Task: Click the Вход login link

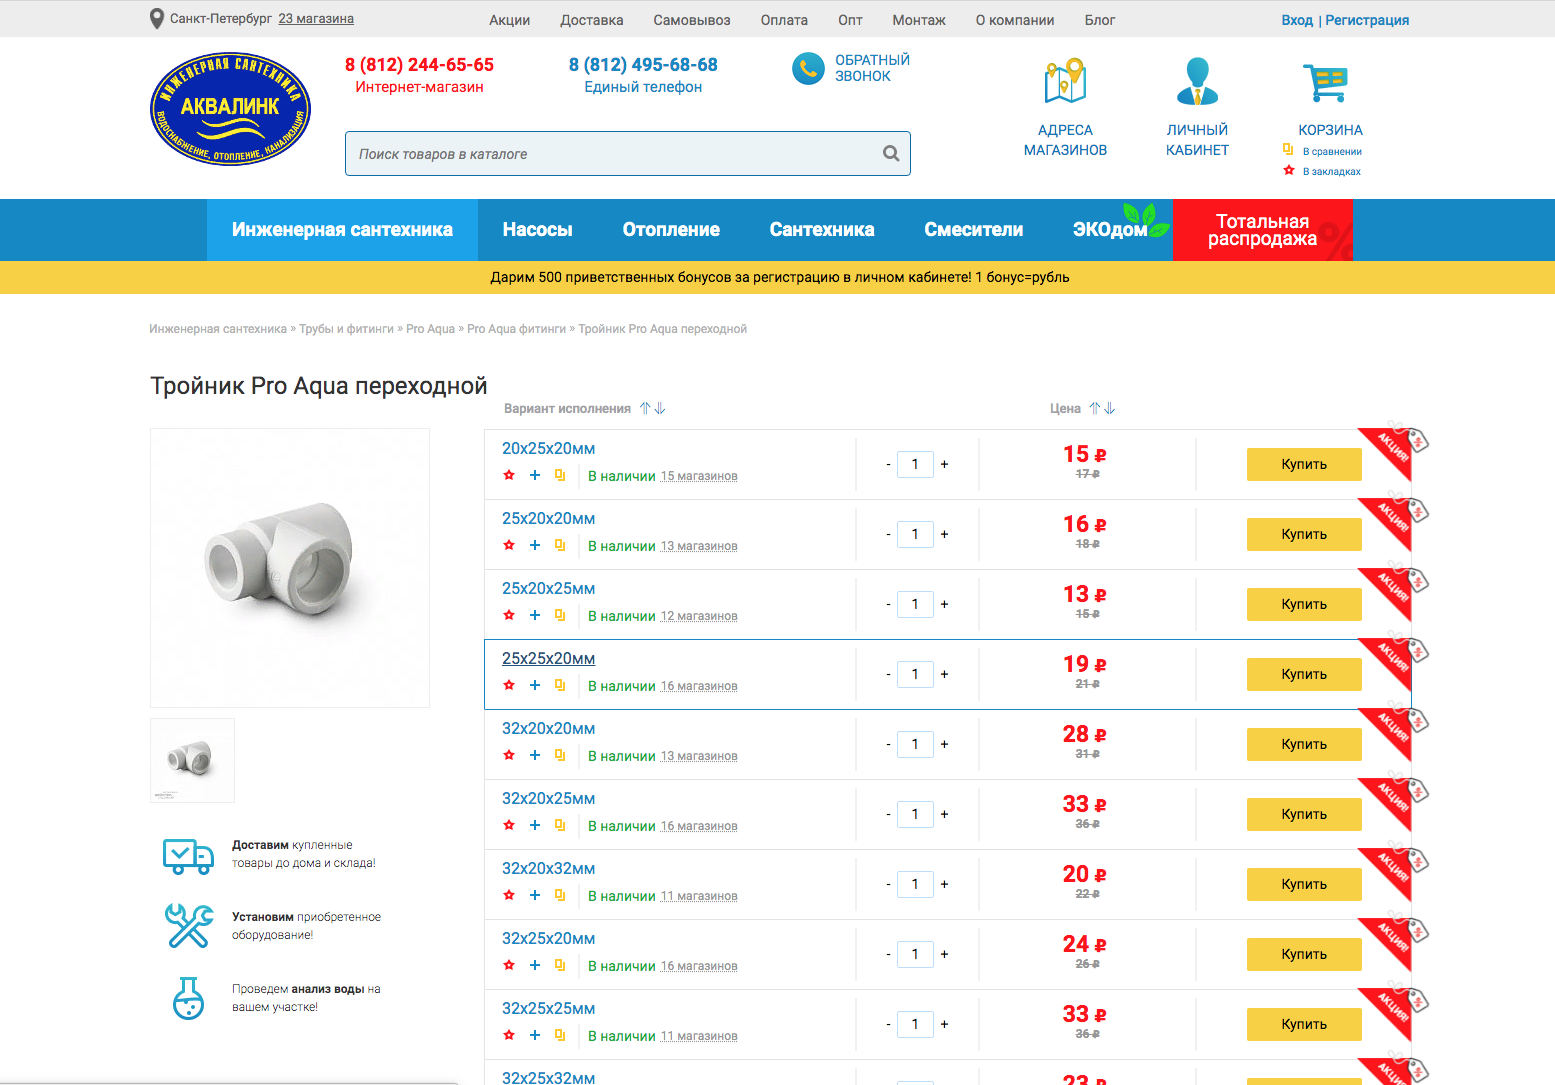Action: pyautogui.click(x=1297, y=20)
